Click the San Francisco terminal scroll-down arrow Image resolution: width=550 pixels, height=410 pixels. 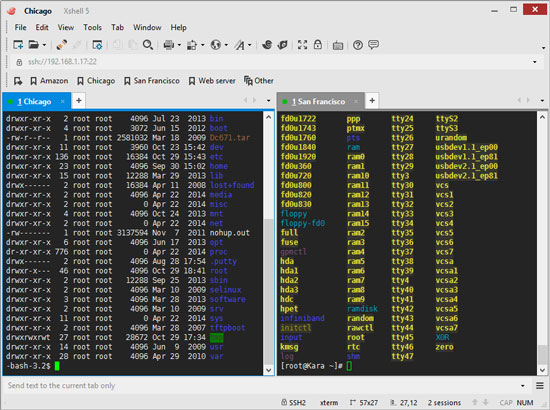(x=542, y=370)
